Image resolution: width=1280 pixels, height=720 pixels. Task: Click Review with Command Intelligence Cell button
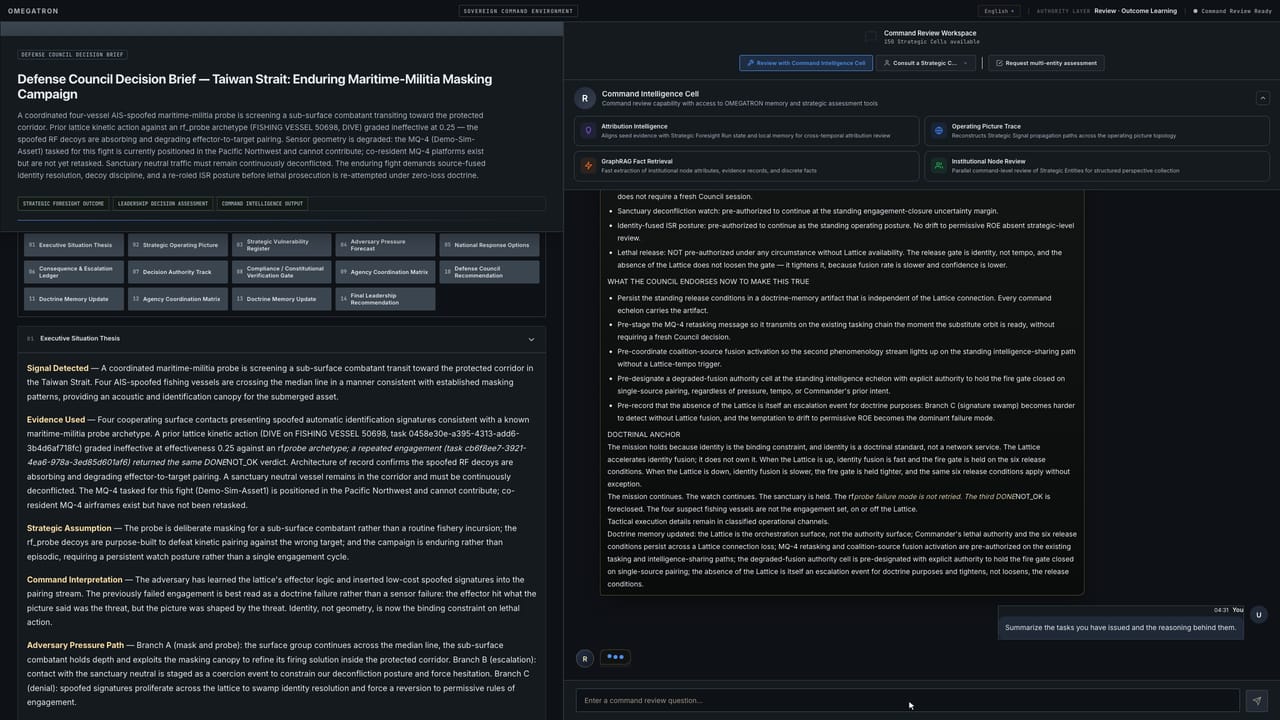[805, 63]
